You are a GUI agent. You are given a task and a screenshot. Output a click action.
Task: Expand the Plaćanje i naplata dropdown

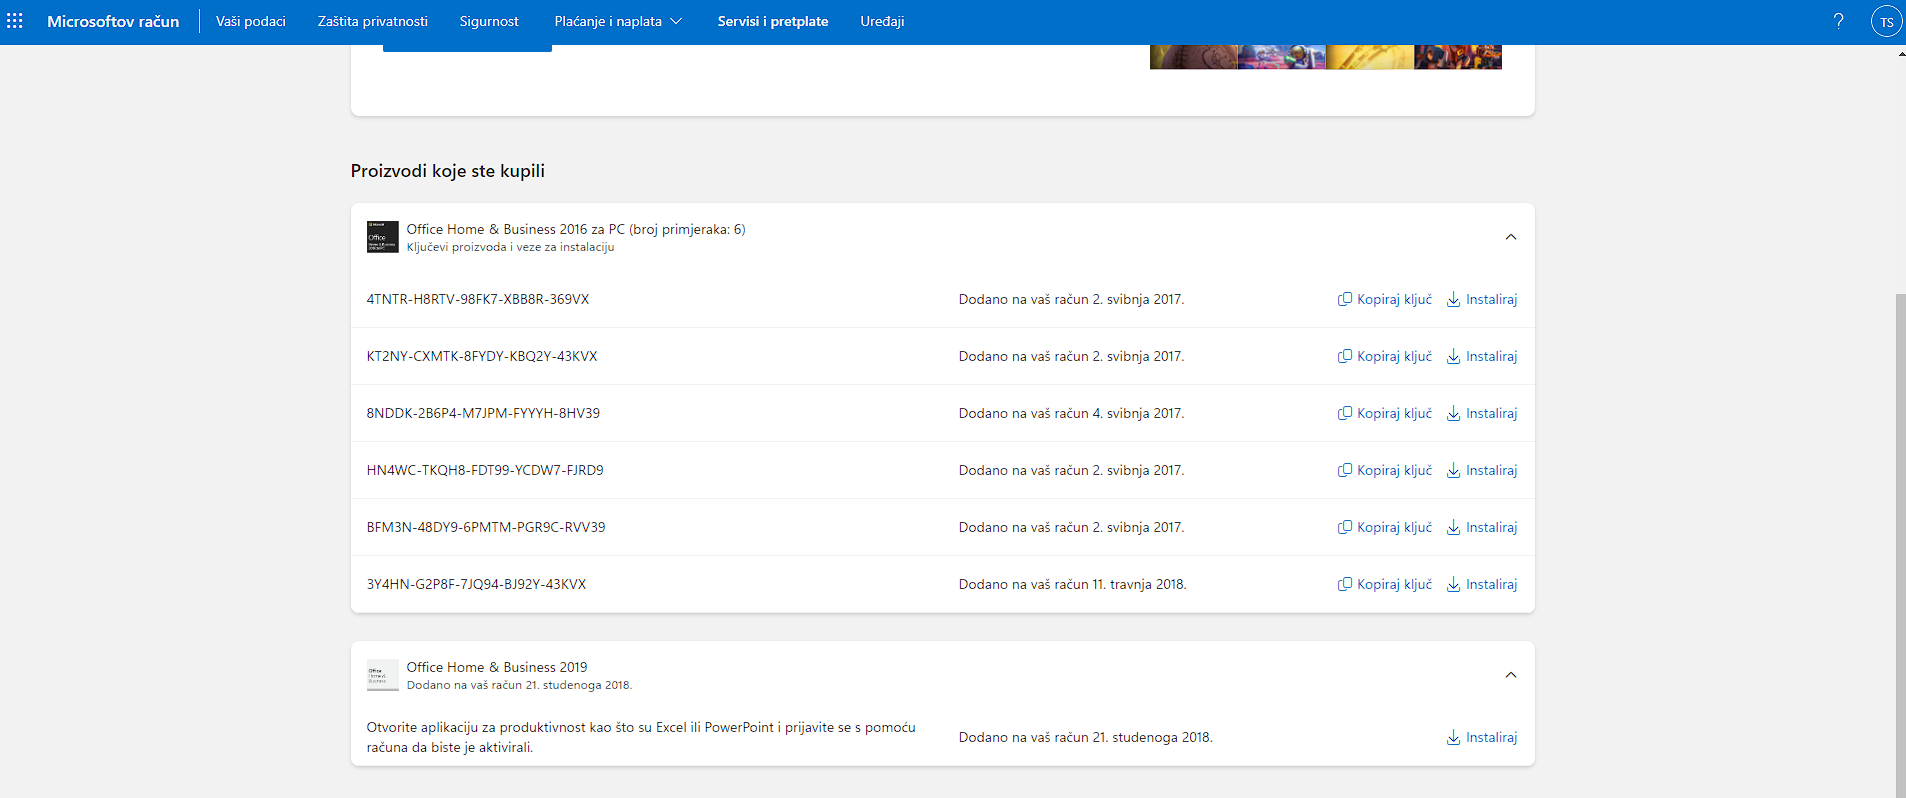(618, 21)
